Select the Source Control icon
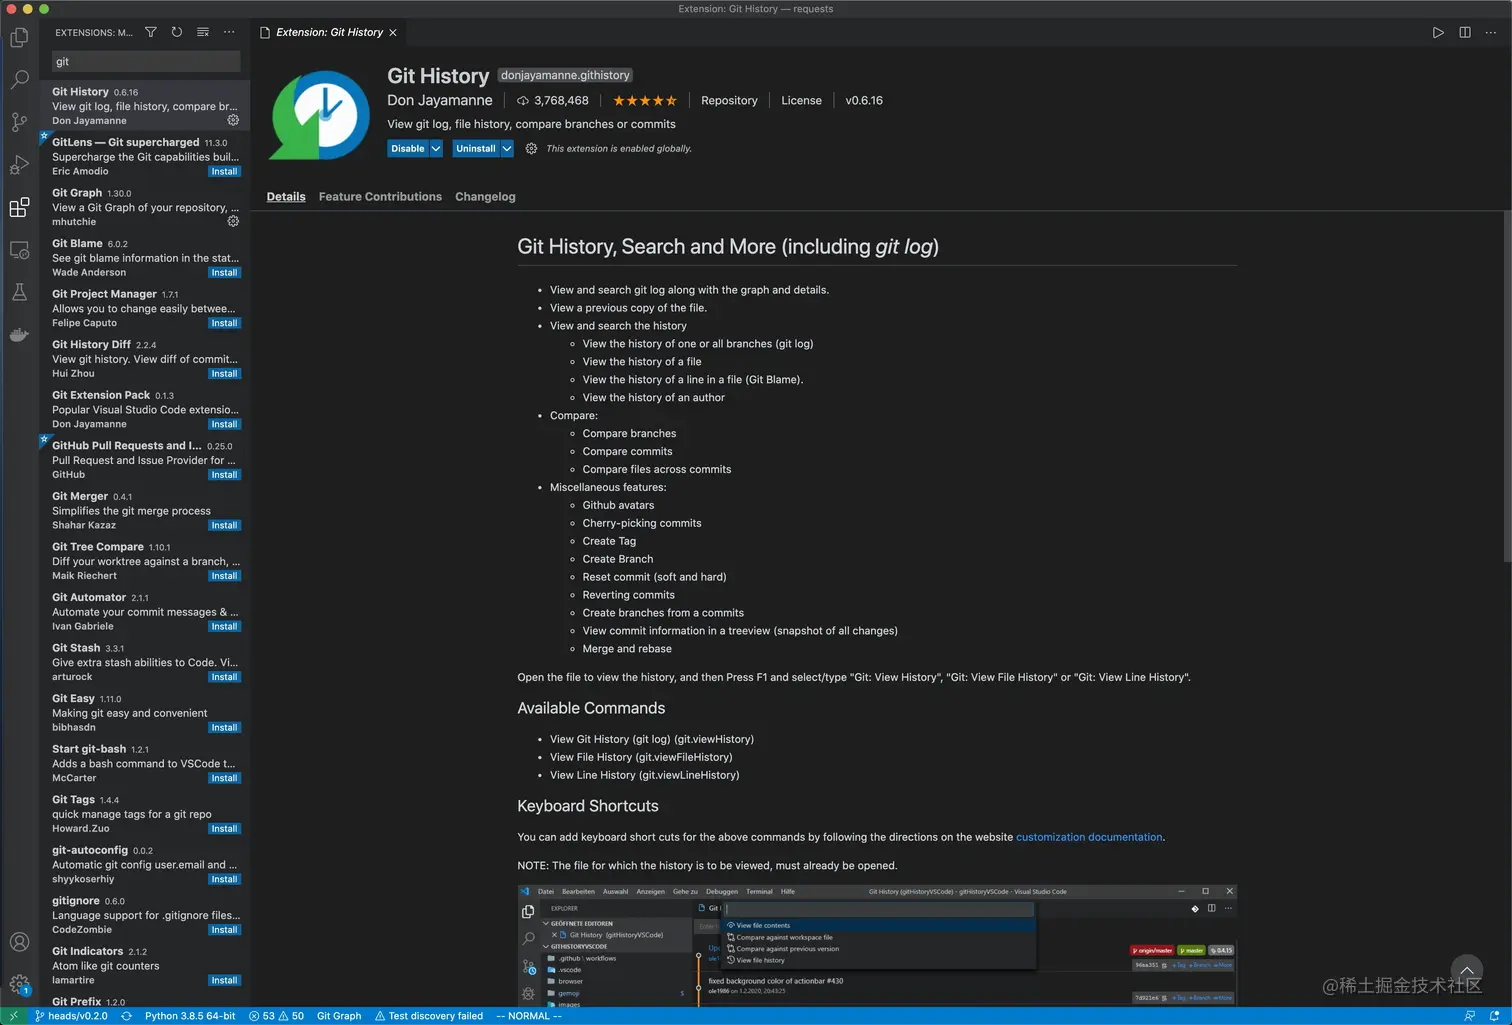The image size is (1512, 1025). pyautogui.click(x=19, y=122)
